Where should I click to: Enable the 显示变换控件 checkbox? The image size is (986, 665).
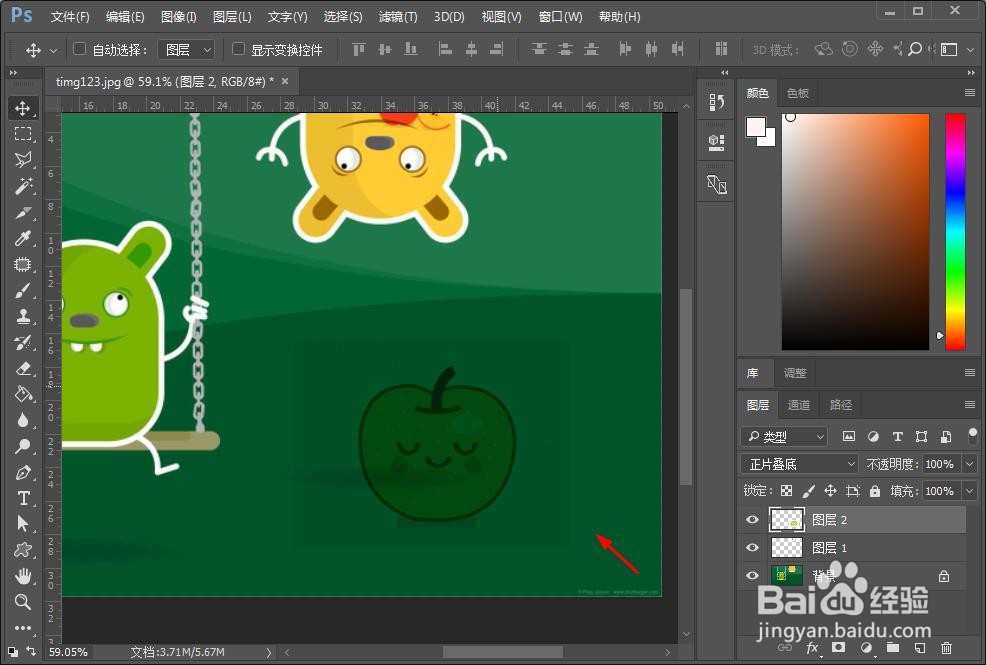point(238,48)
